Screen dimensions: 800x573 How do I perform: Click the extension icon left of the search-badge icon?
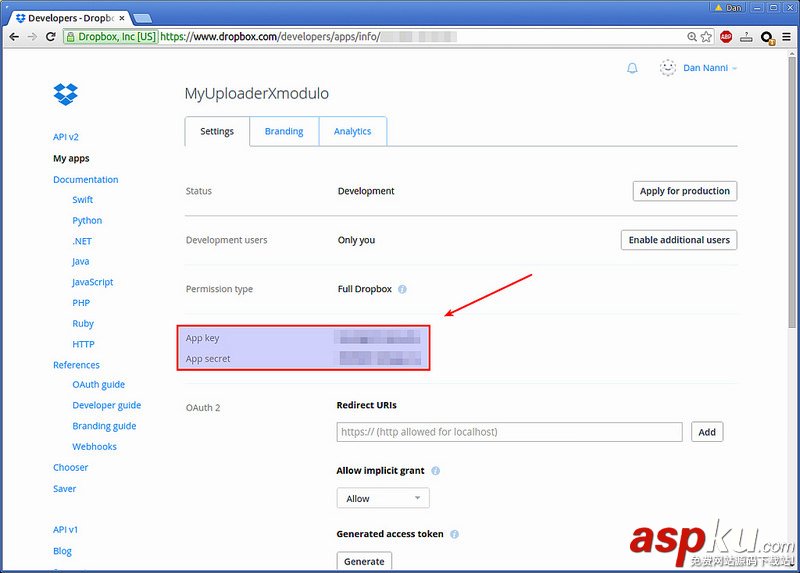(746, 37)
